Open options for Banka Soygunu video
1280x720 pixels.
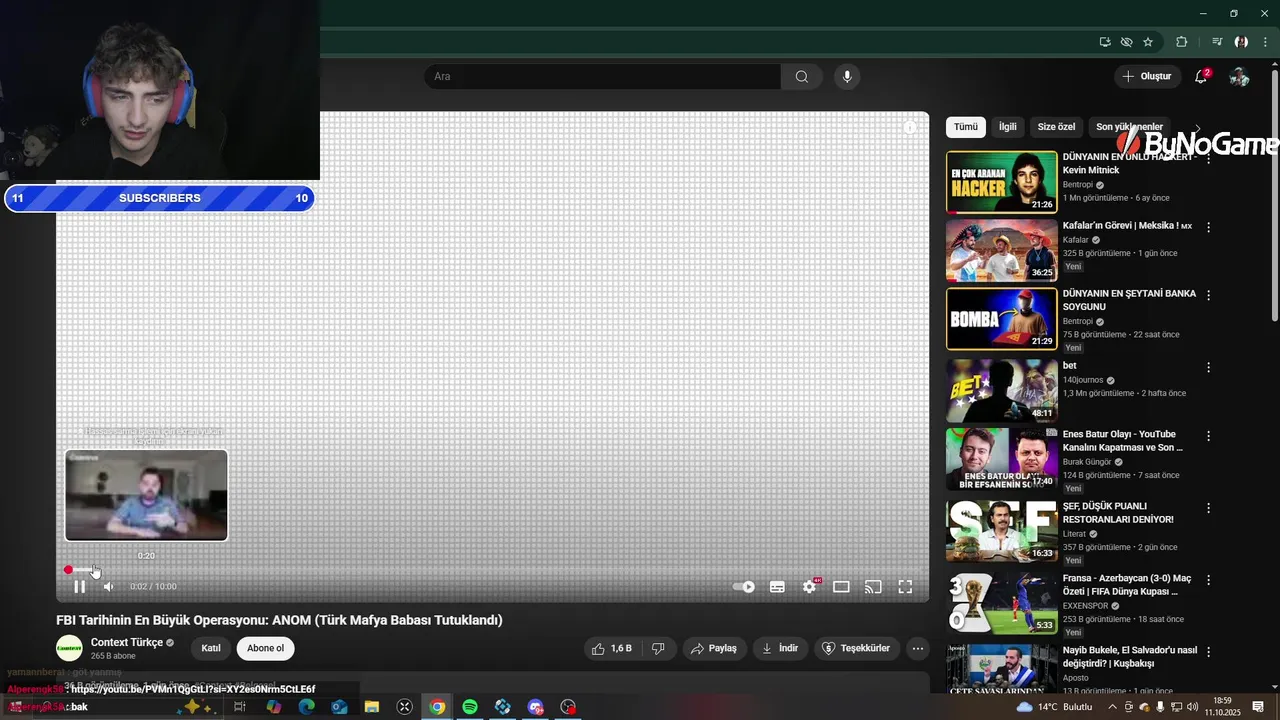1208,295
